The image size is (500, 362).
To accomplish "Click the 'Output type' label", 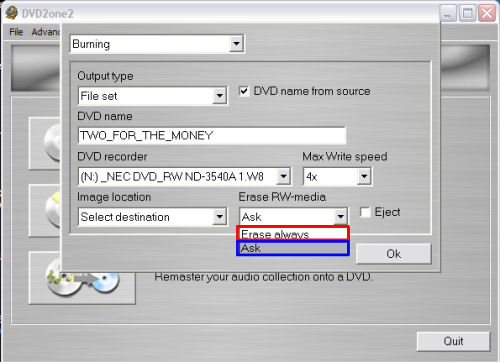I will (x=105, y=76).
